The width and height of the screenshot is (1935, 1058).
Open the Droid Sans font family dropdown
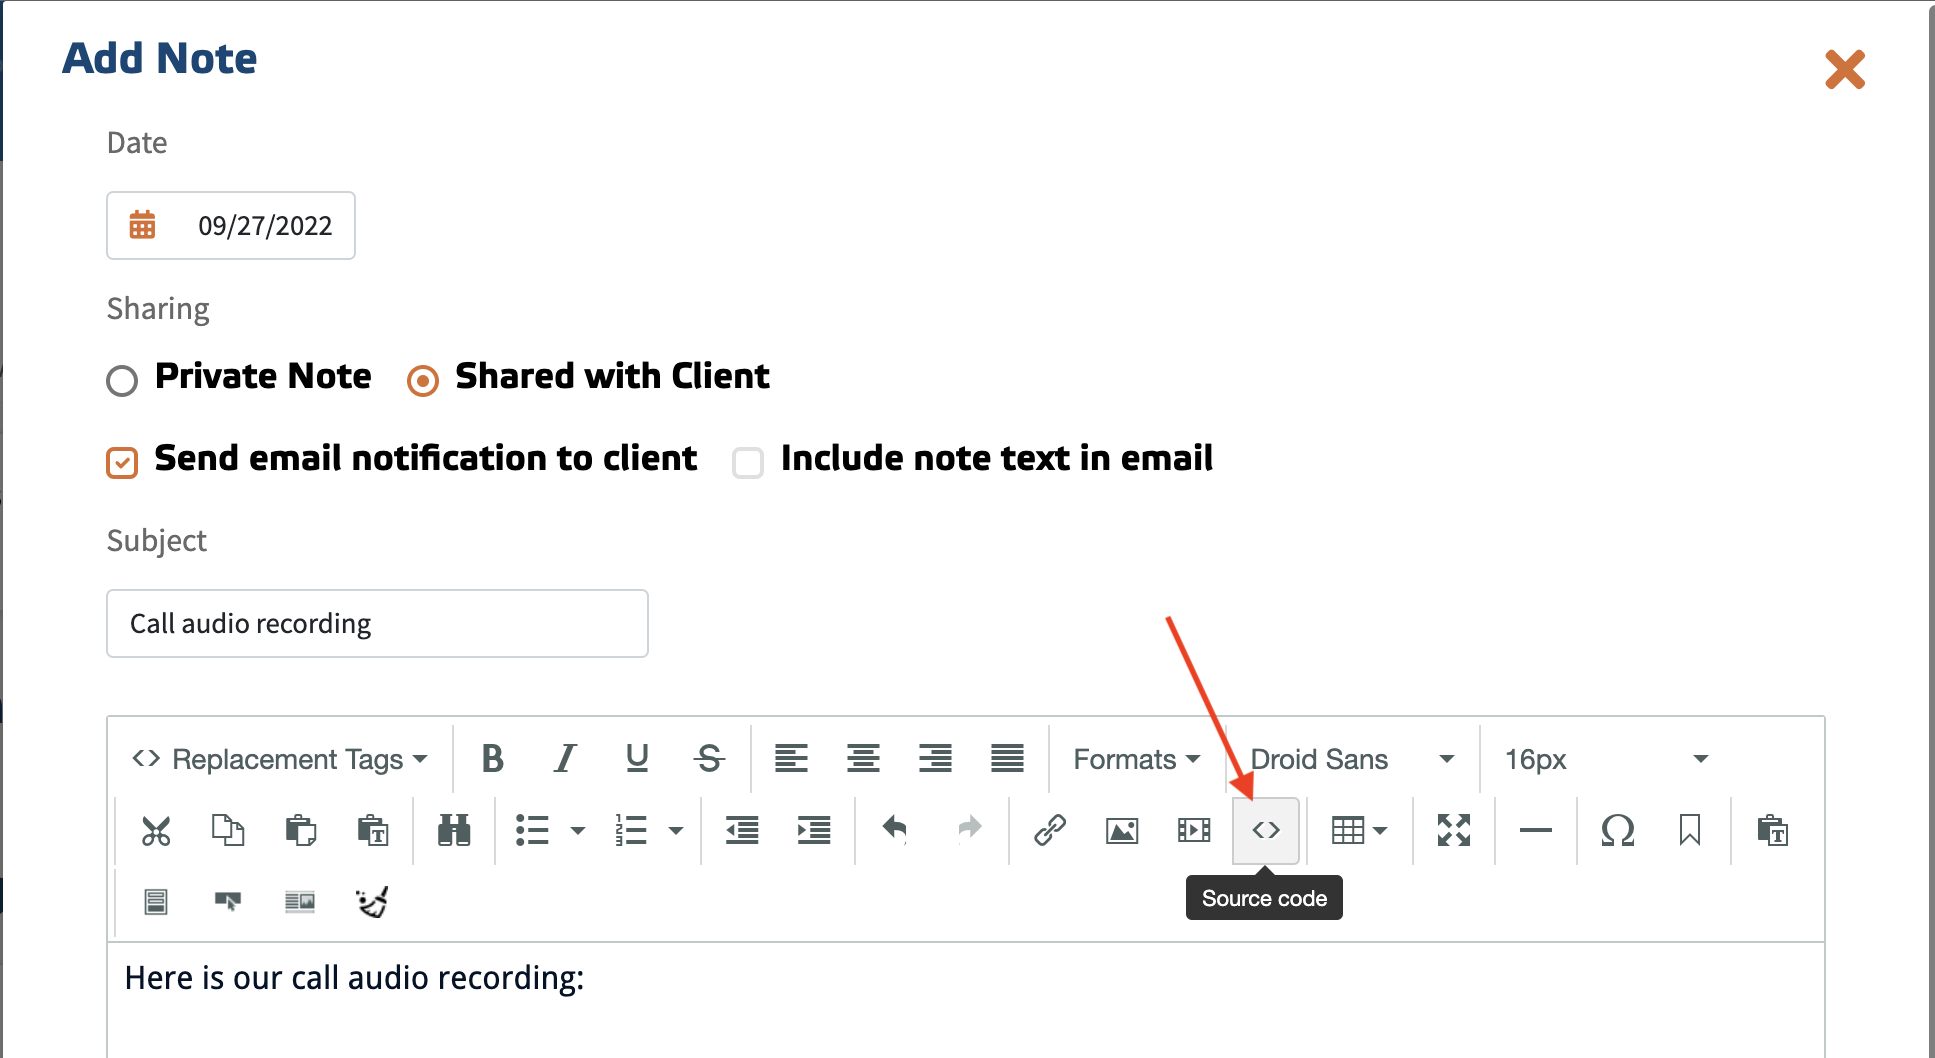click(x=1352, y=759)
